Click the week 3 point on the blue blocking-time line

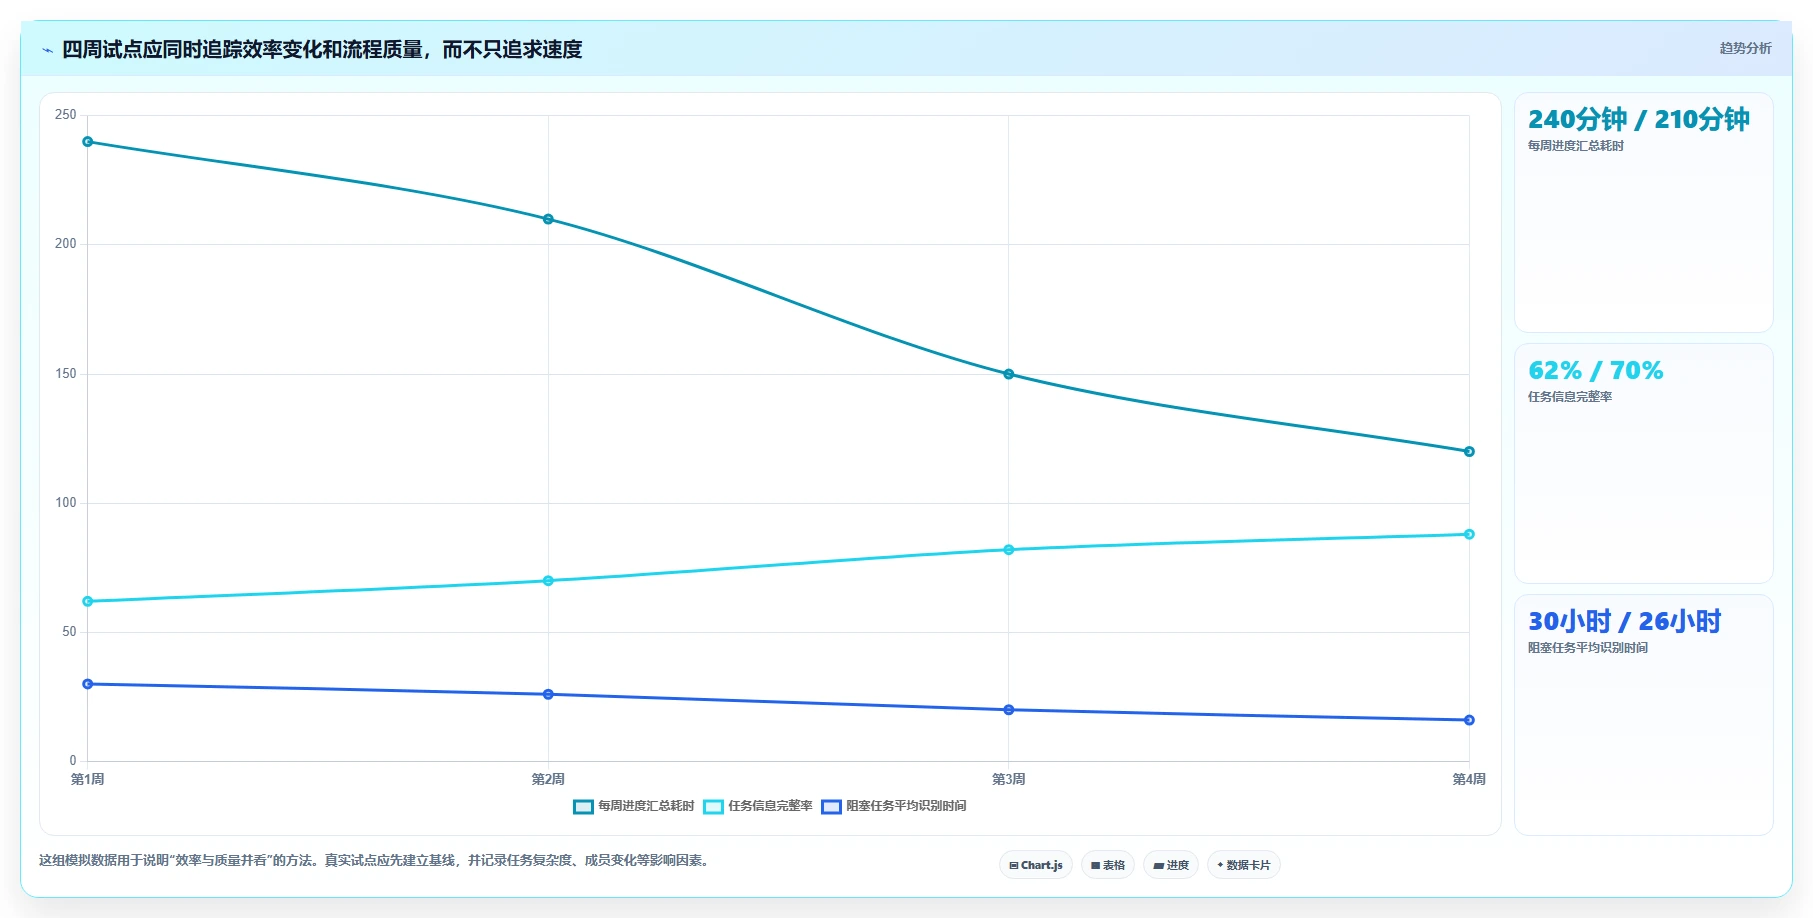pyautogui.click(x=1008, y=710)
